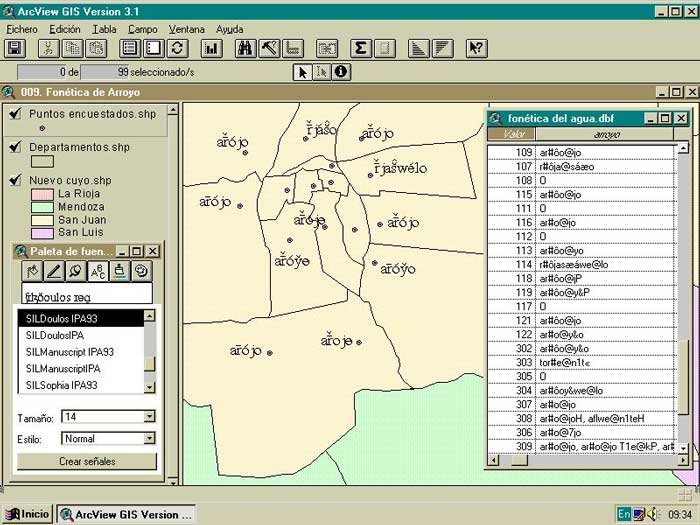Click the context Help arrow-question icon
Viewport: 700px width, 525px height.
tap(476, 49)
